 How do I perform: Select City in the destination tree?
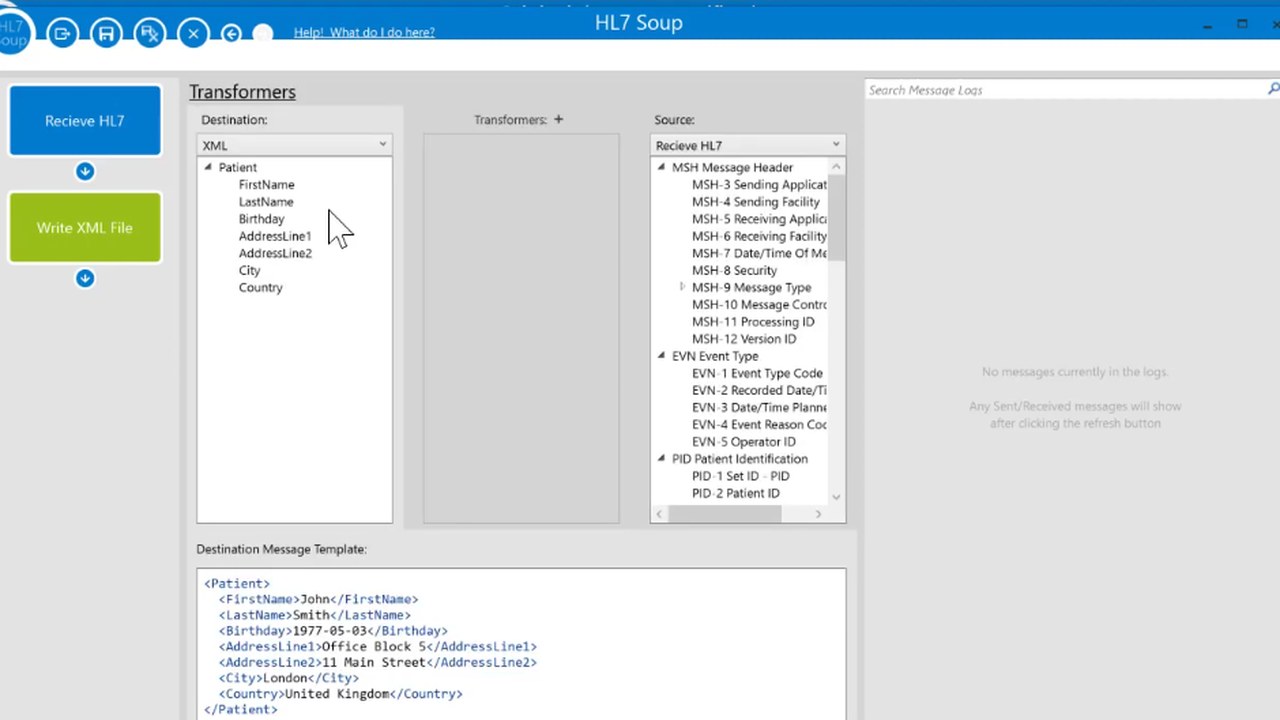pos(249,270)
